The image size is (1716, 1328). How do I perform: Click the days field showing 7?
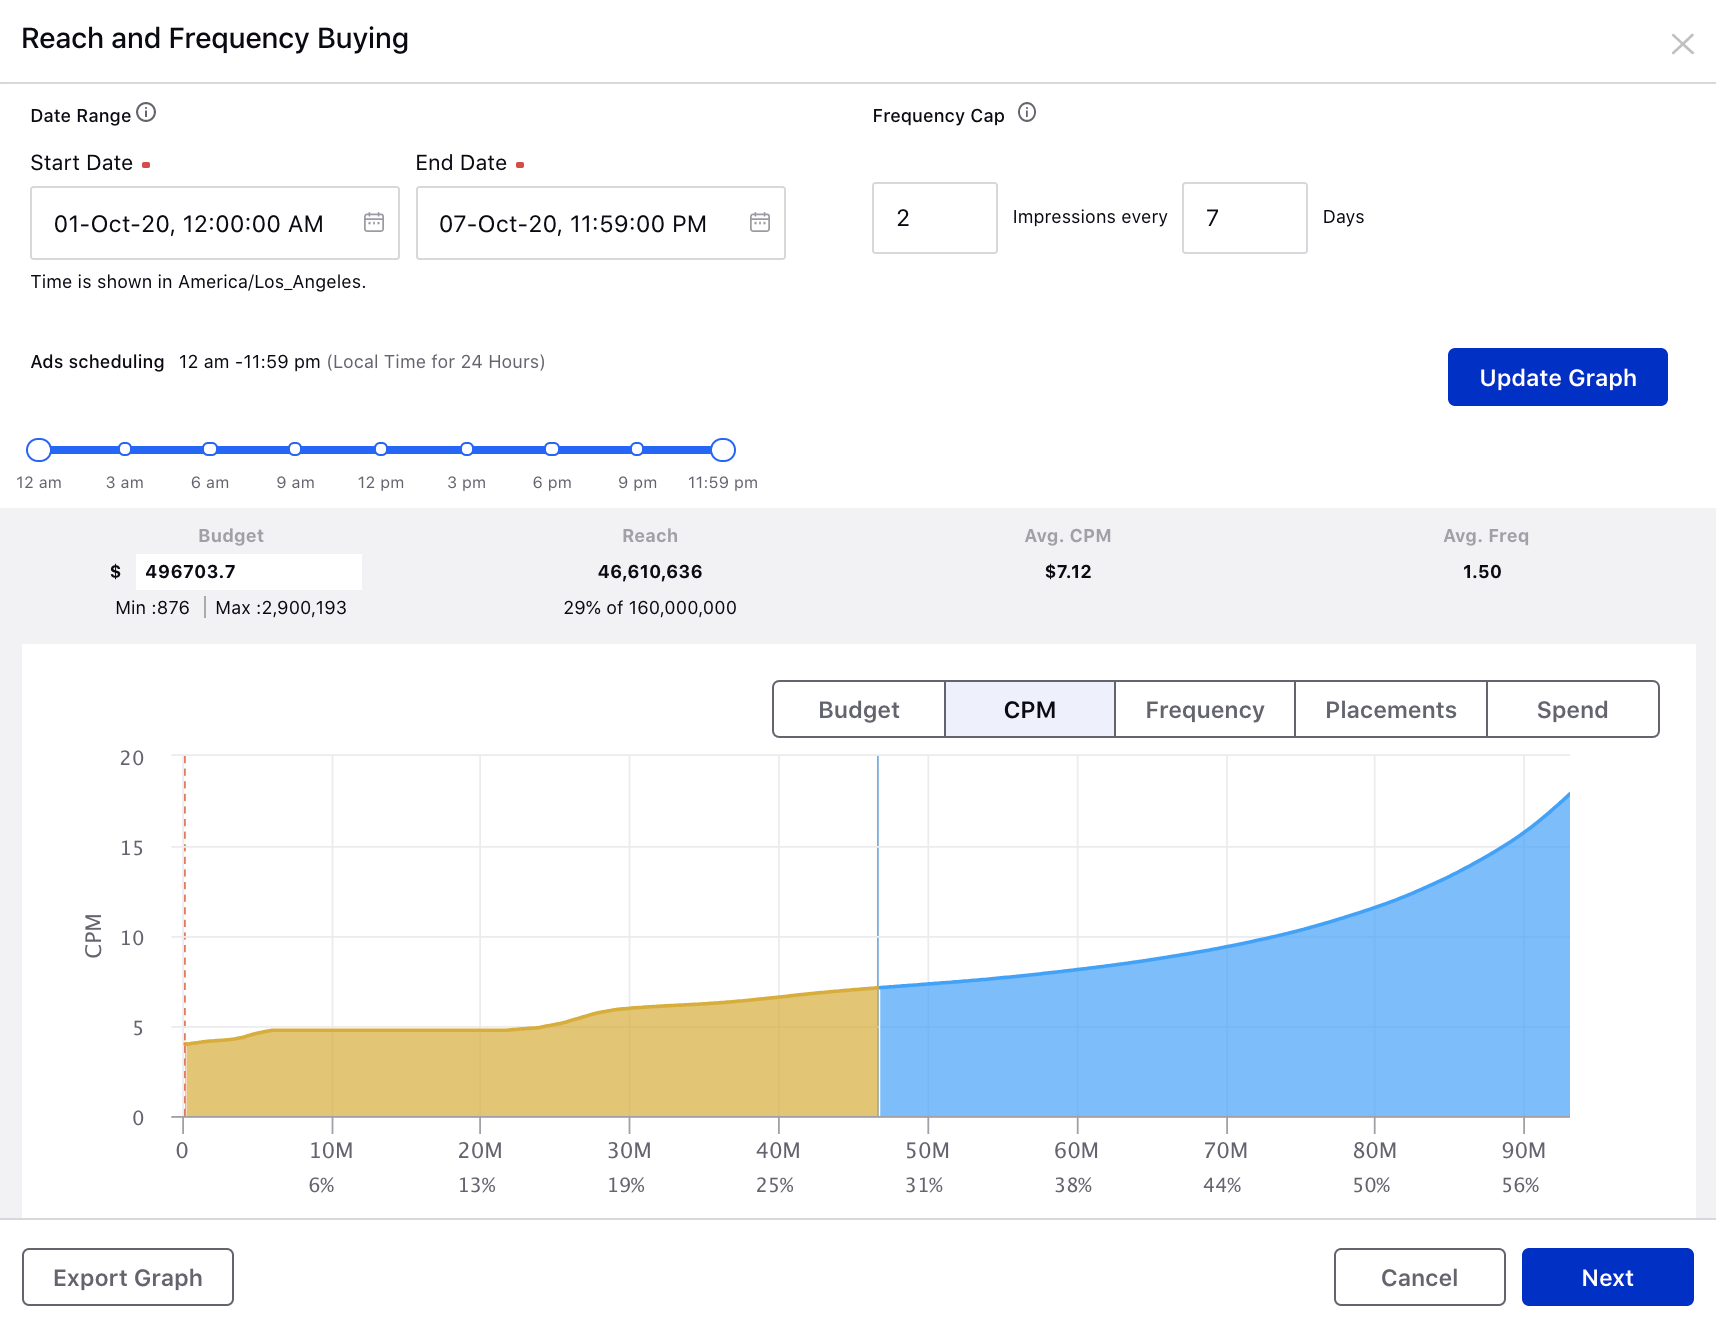(1244, 218)
